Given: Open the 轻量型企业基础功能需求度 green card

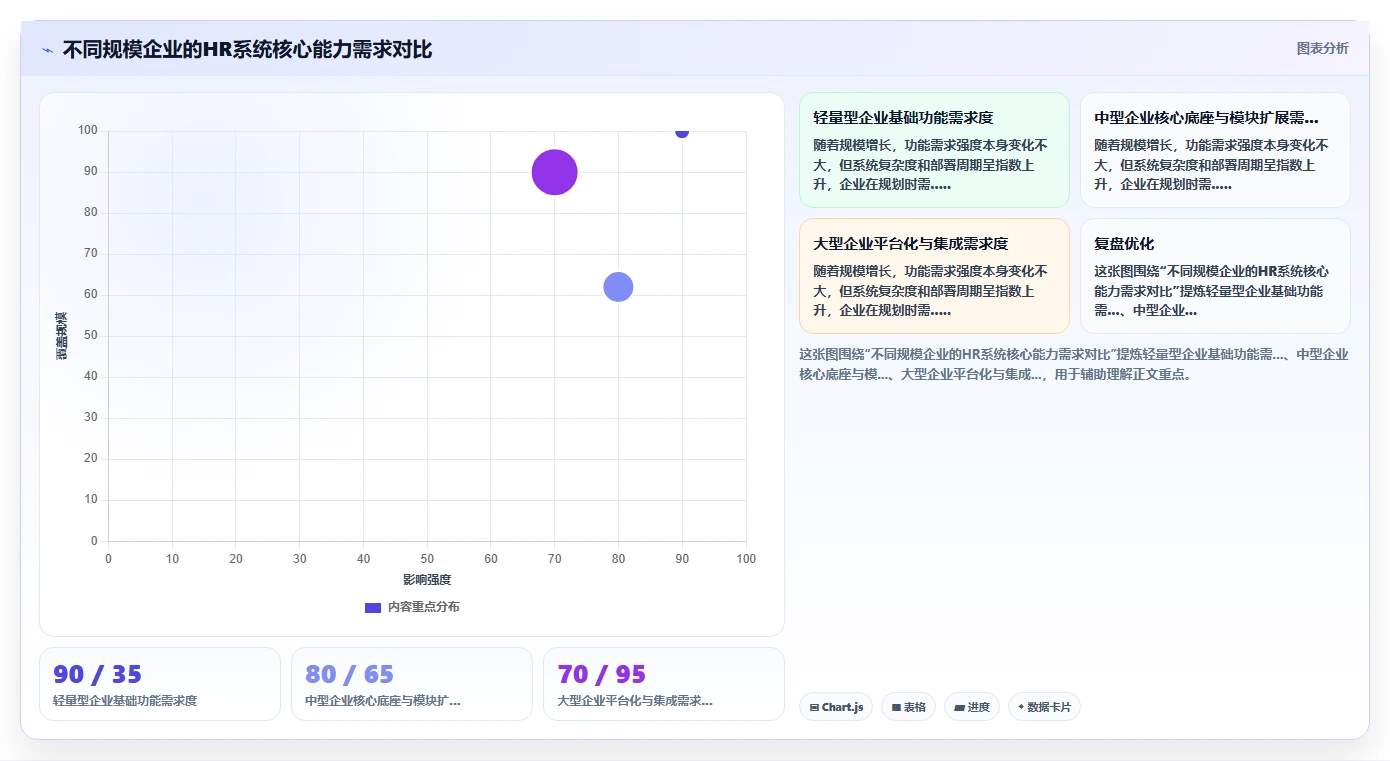Looking at the screenshot, I should click(934, 150).
